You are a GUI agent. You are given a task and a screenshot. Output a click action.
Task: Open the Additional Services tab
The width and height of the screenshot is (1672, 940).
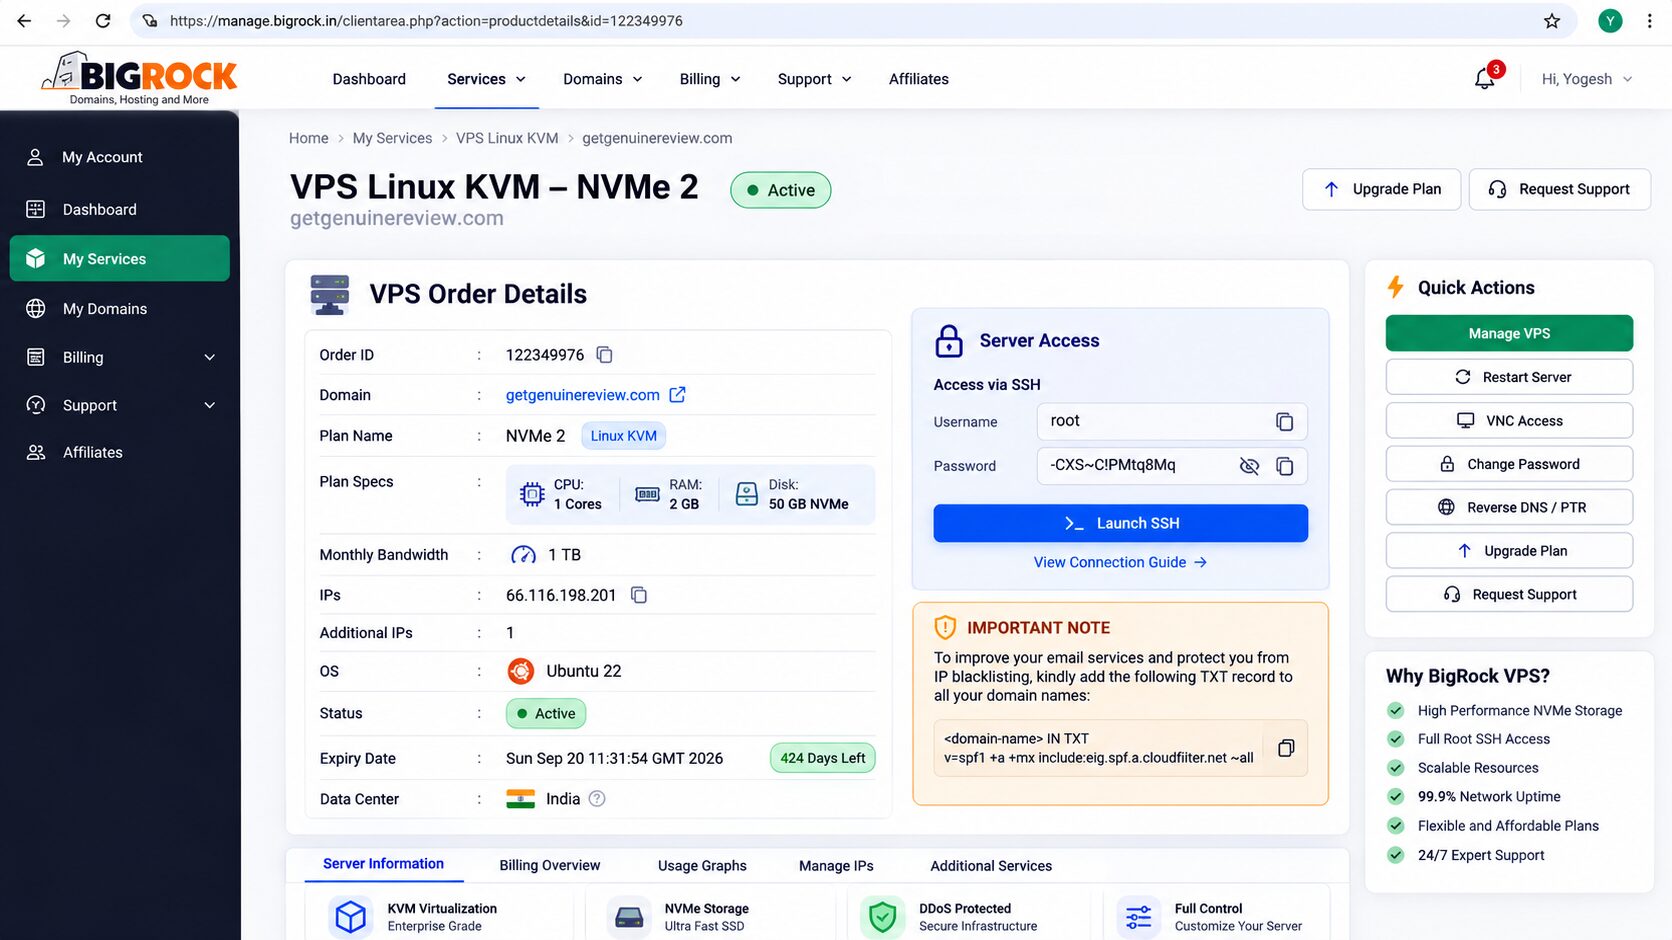click(x=991, y=866)
